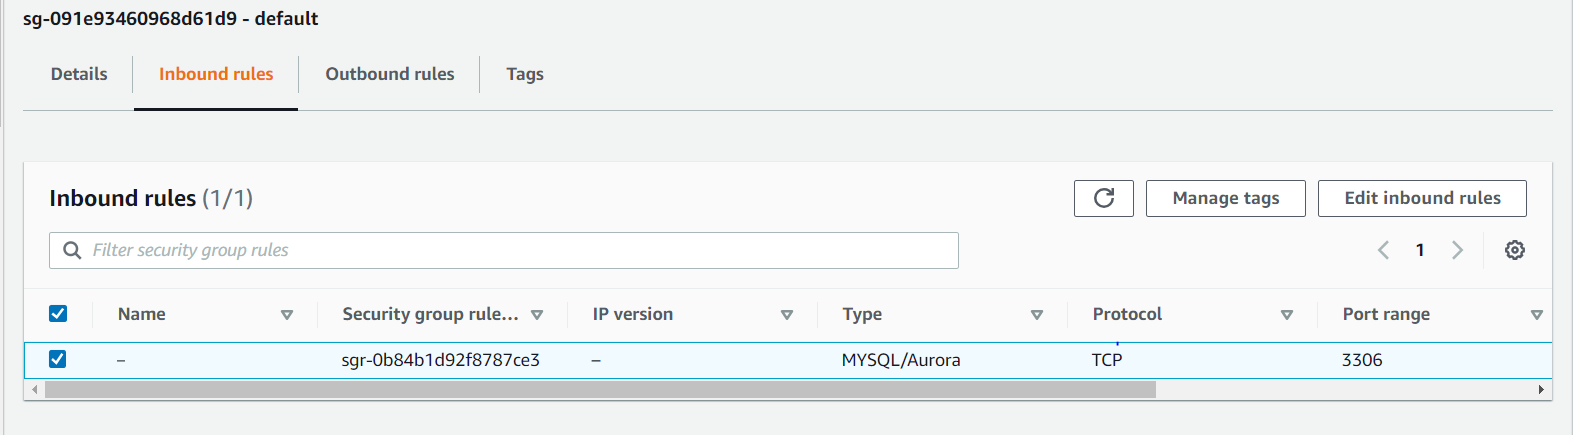
Task: Sort by Name column arrow
Action: 287,315
